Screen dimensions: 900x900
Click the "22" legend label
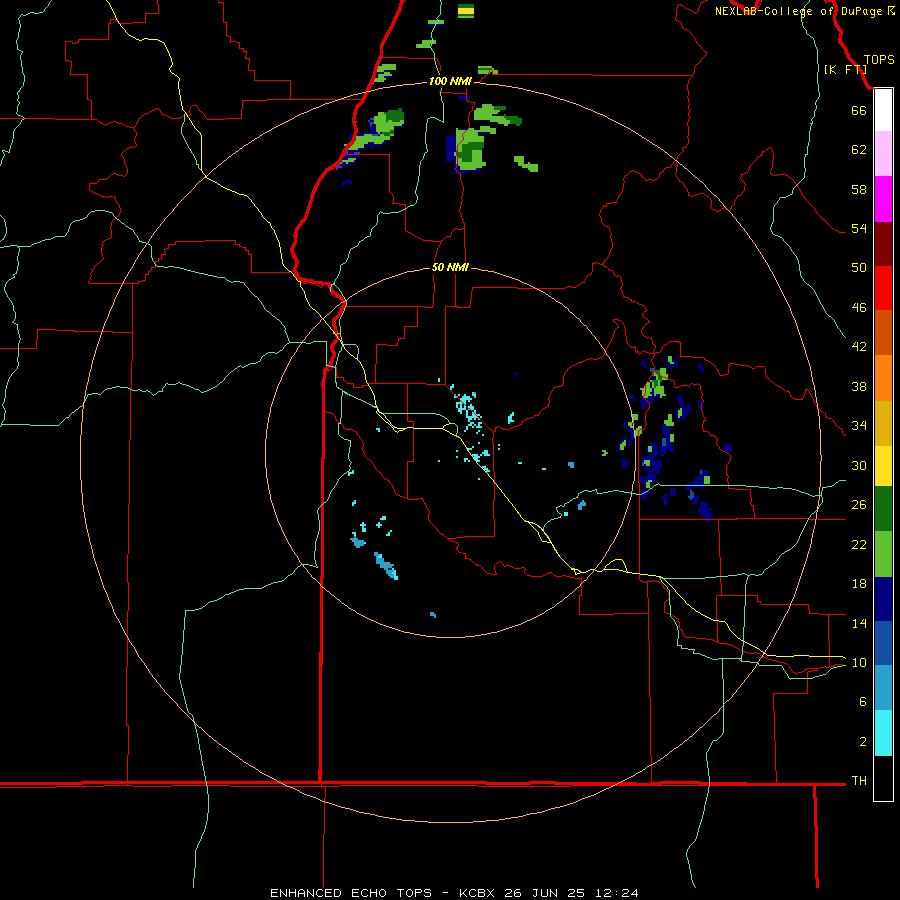pyautogui.click(x=859, y=544)
